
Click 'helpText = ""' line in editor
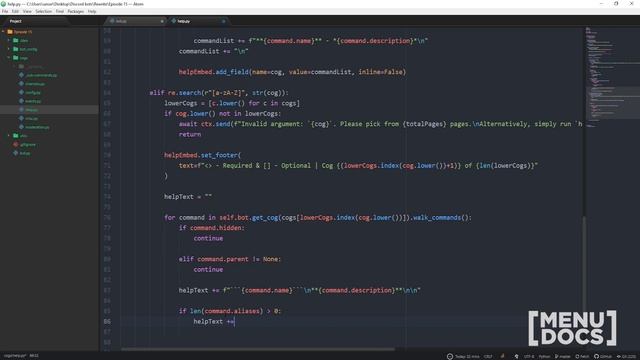(x=188, y=197)
